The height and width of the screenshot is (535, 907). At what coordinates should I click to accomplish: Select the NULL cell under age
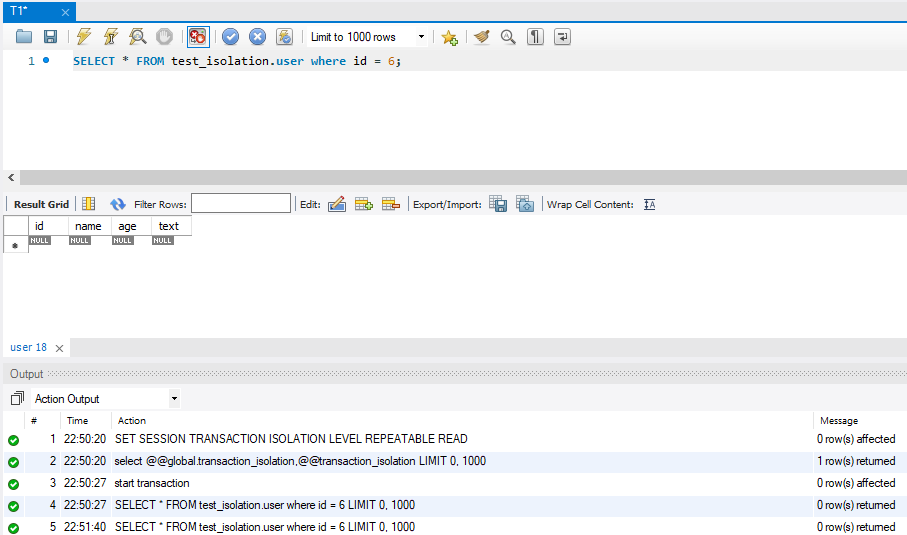tap(122, 240)
